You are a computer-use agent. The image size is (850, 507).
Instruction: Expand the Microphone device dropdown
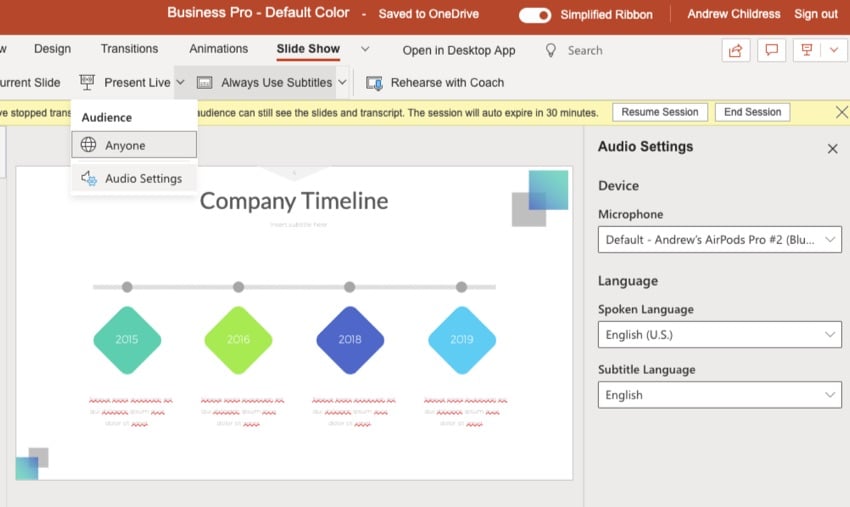point(719,240)
